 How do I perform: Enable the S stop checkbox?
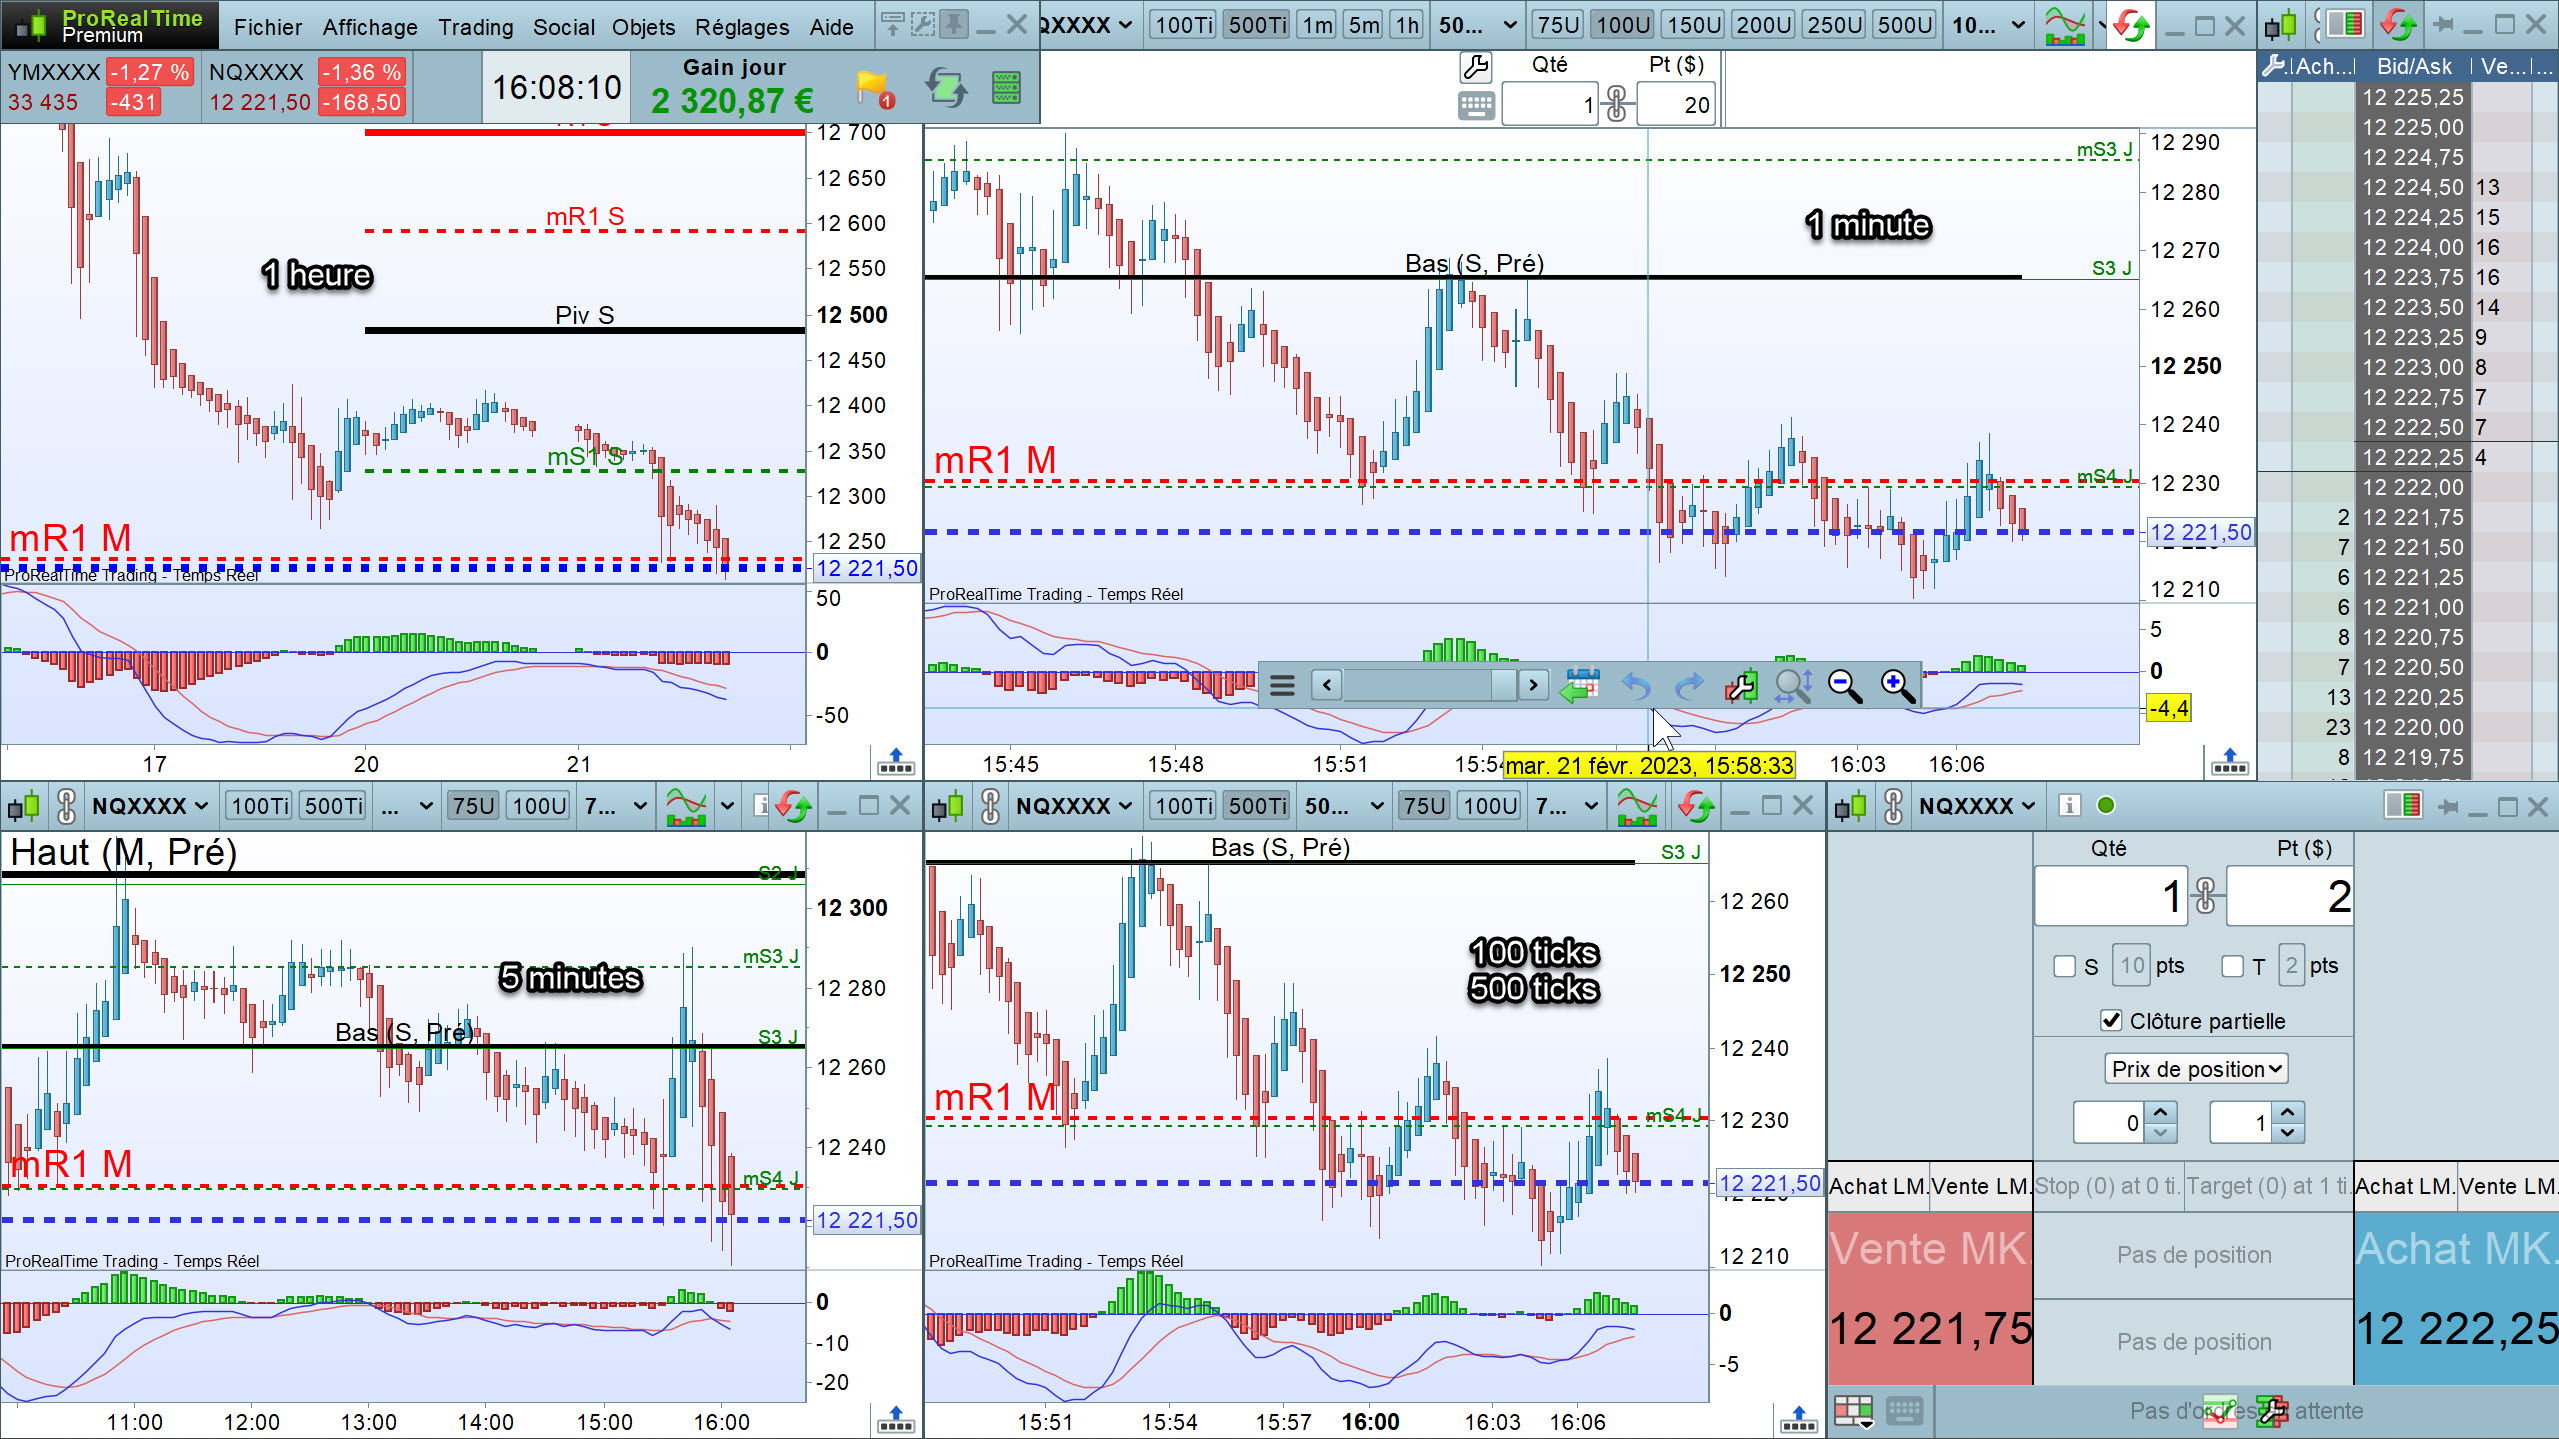click(x=2064, y=966)
